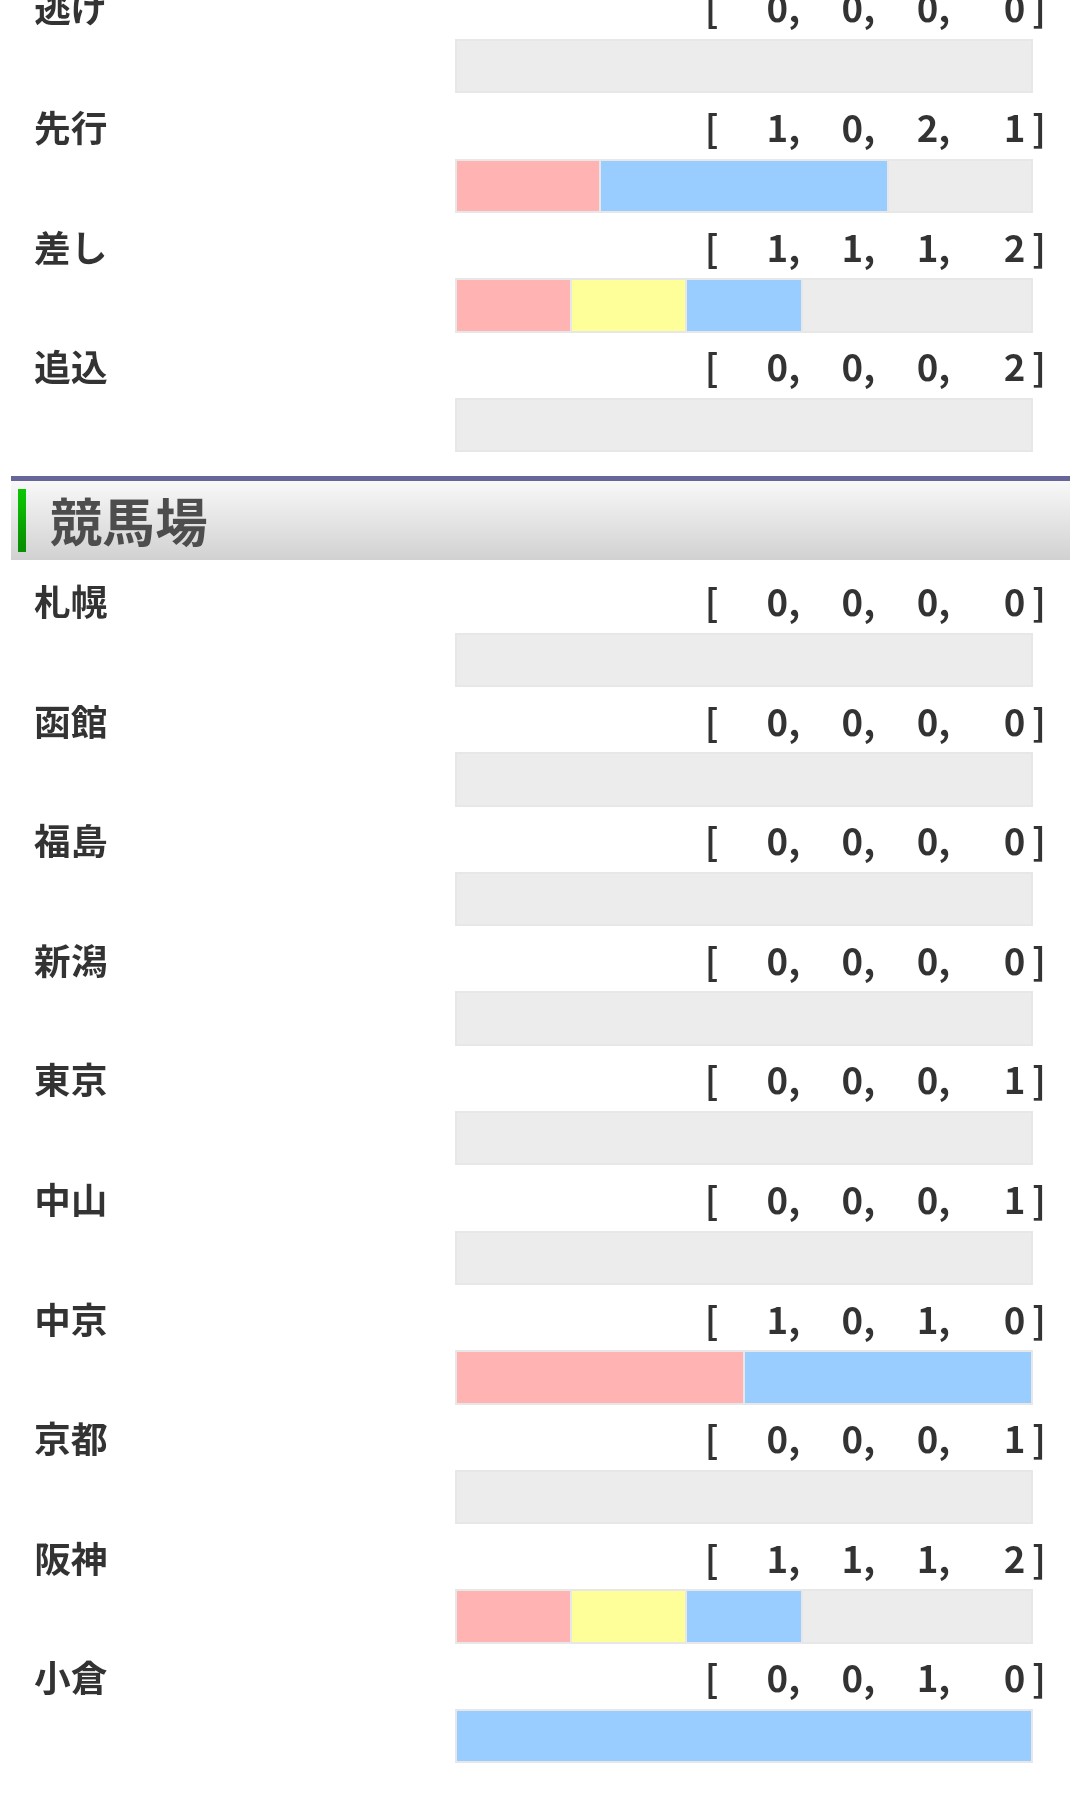Click the pink segment in 差し bar
The height and width of the screenshot is (1809, 1080).
pos(513,306)
